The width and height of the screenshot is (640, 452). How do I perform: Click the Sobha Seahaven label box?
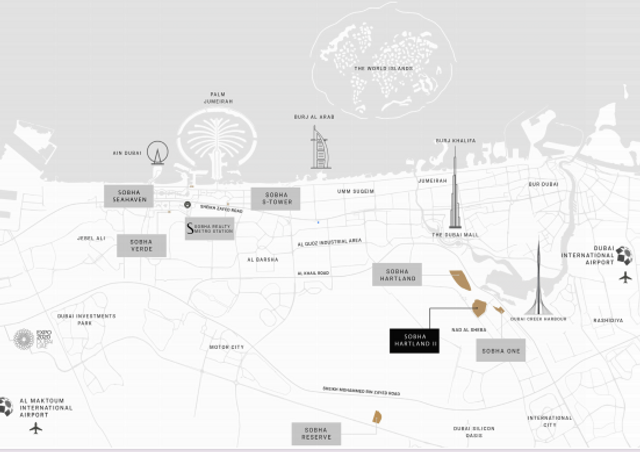pyautogui.click(x=129, y=196)
